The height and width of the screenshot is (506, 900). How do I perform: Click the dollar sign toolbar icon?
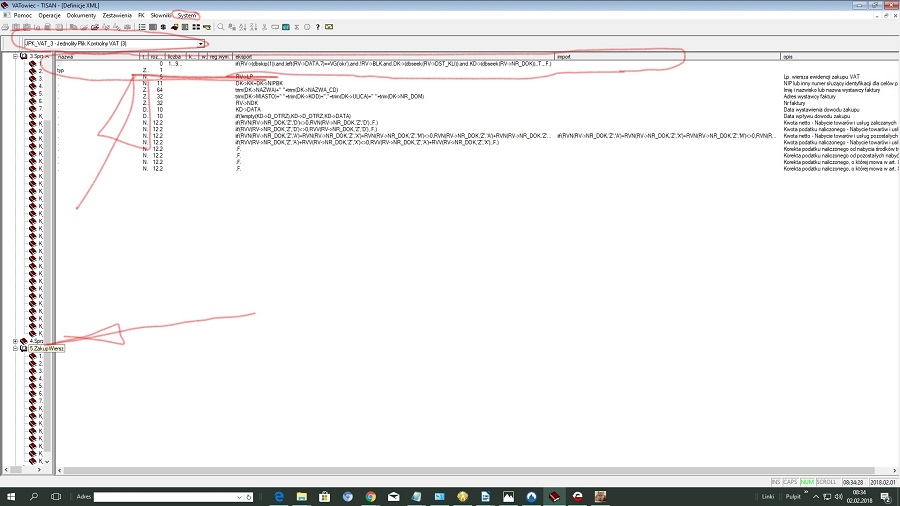163,27
